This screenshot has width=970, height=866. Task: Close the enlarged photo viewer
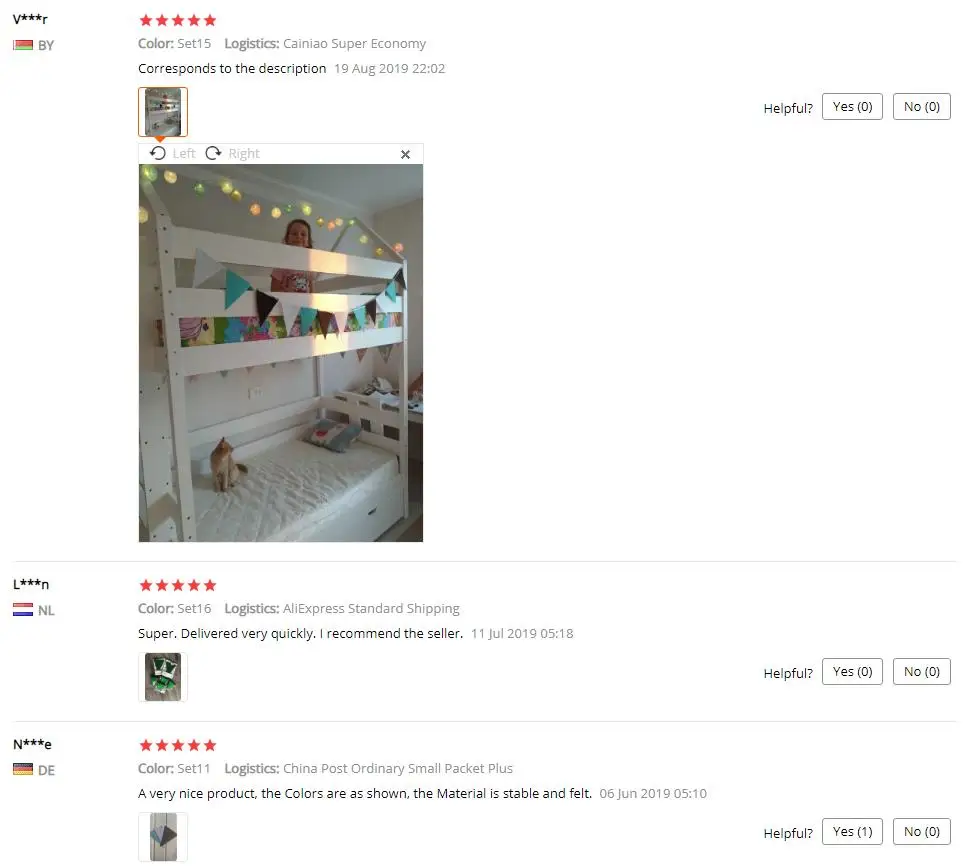click(x=405, y=154)
